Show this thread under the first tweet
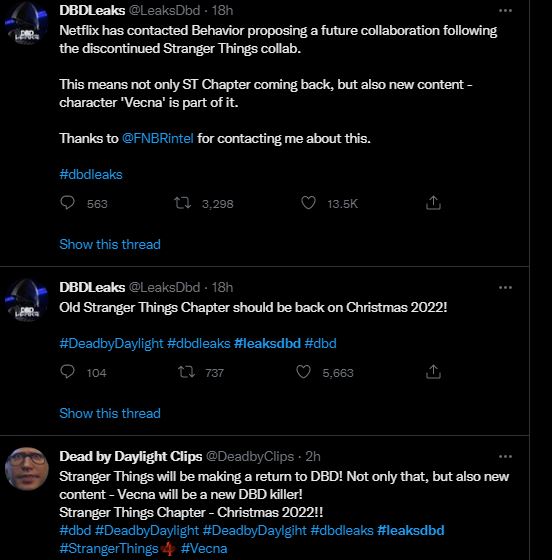The height and width of the screenshot is (560, 552). [110, 244]
